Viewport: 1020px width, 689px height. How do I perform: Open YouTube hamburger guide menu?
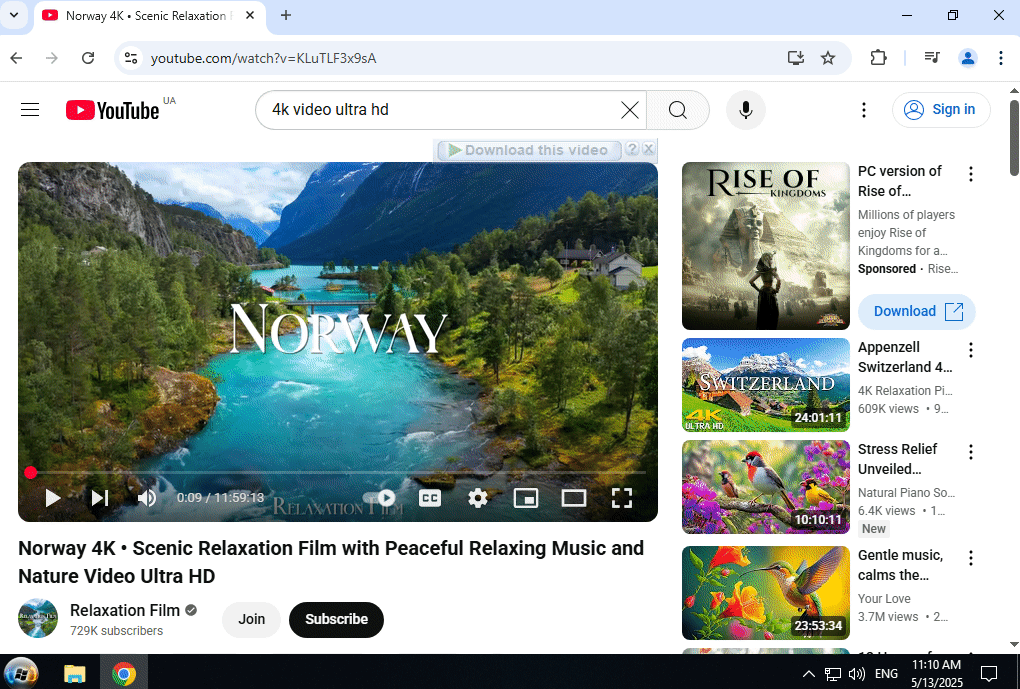(x=30, y=110)
